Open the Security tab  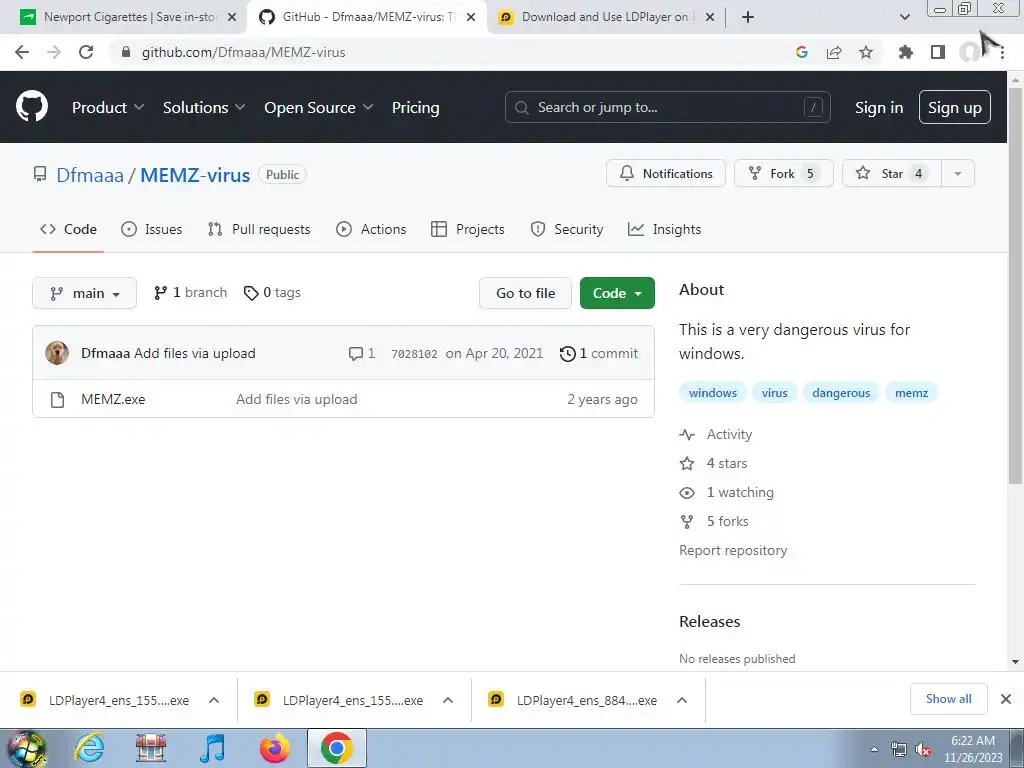click(x=566, y=229)
